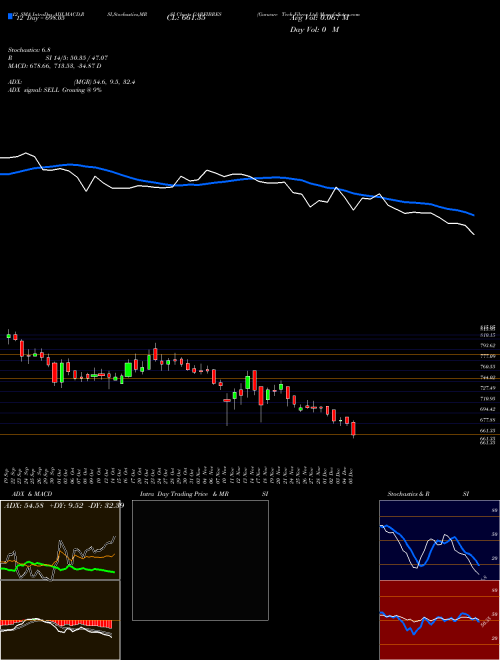Click the last red candlestick on 05 Dec
The width and height of the screenshot is (500, 660).
pos(354,429)
